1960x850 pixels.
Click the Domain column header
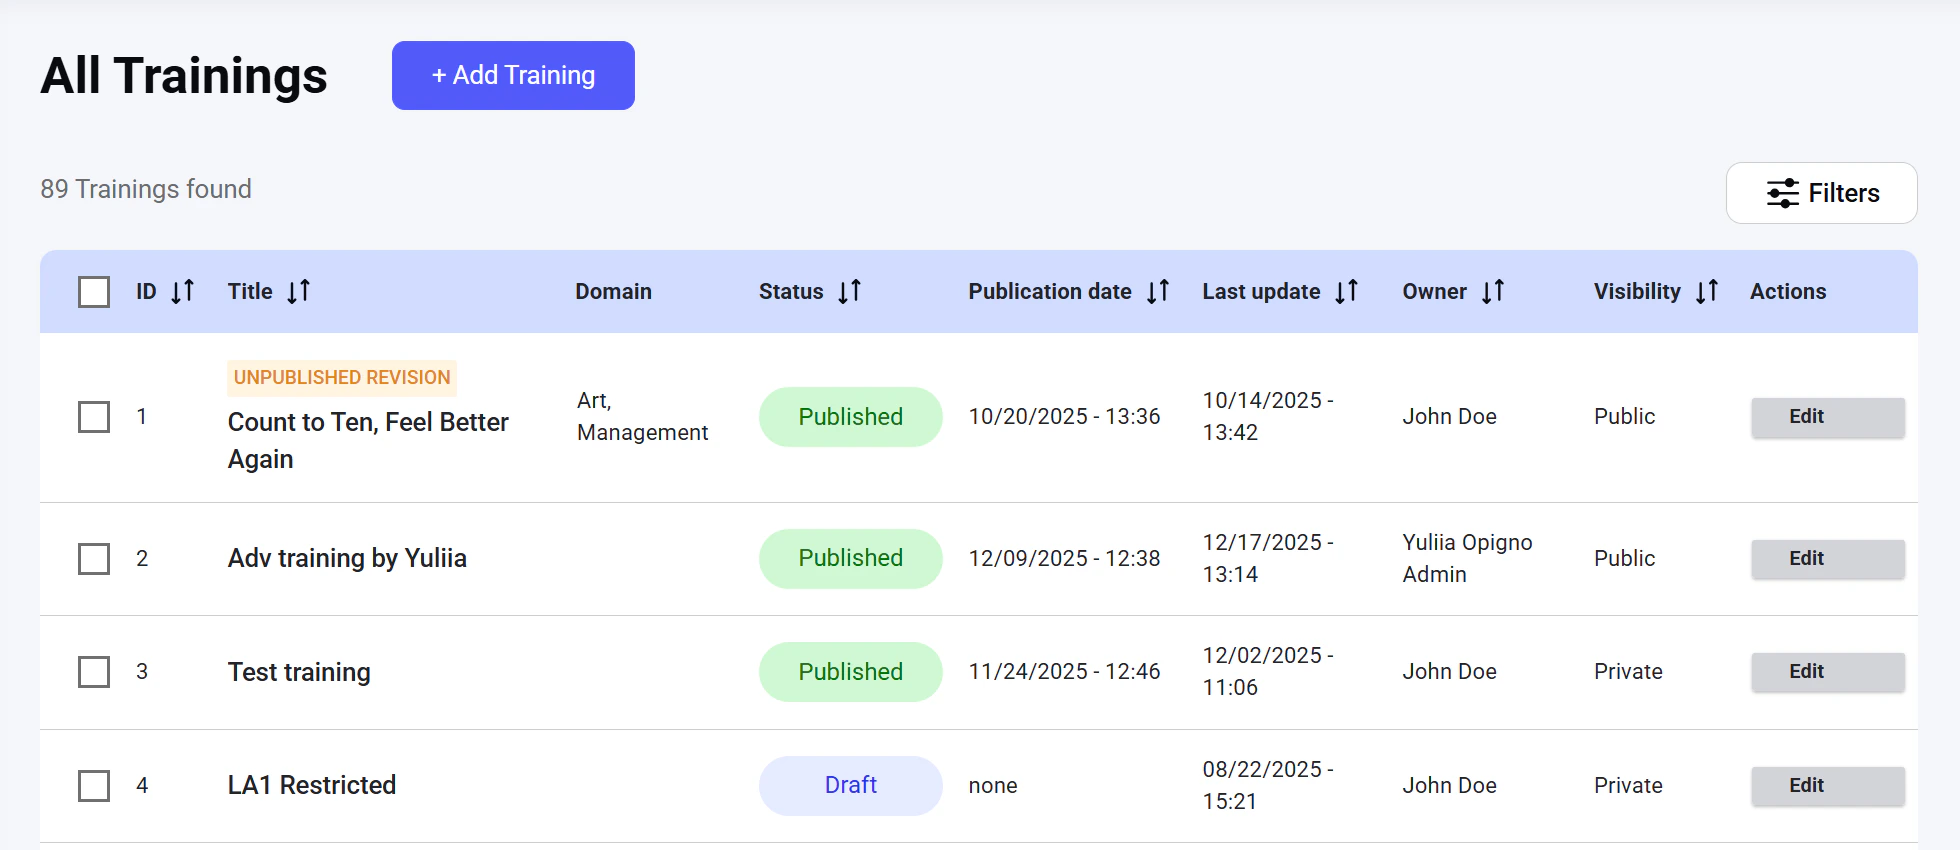coord(613,291)
